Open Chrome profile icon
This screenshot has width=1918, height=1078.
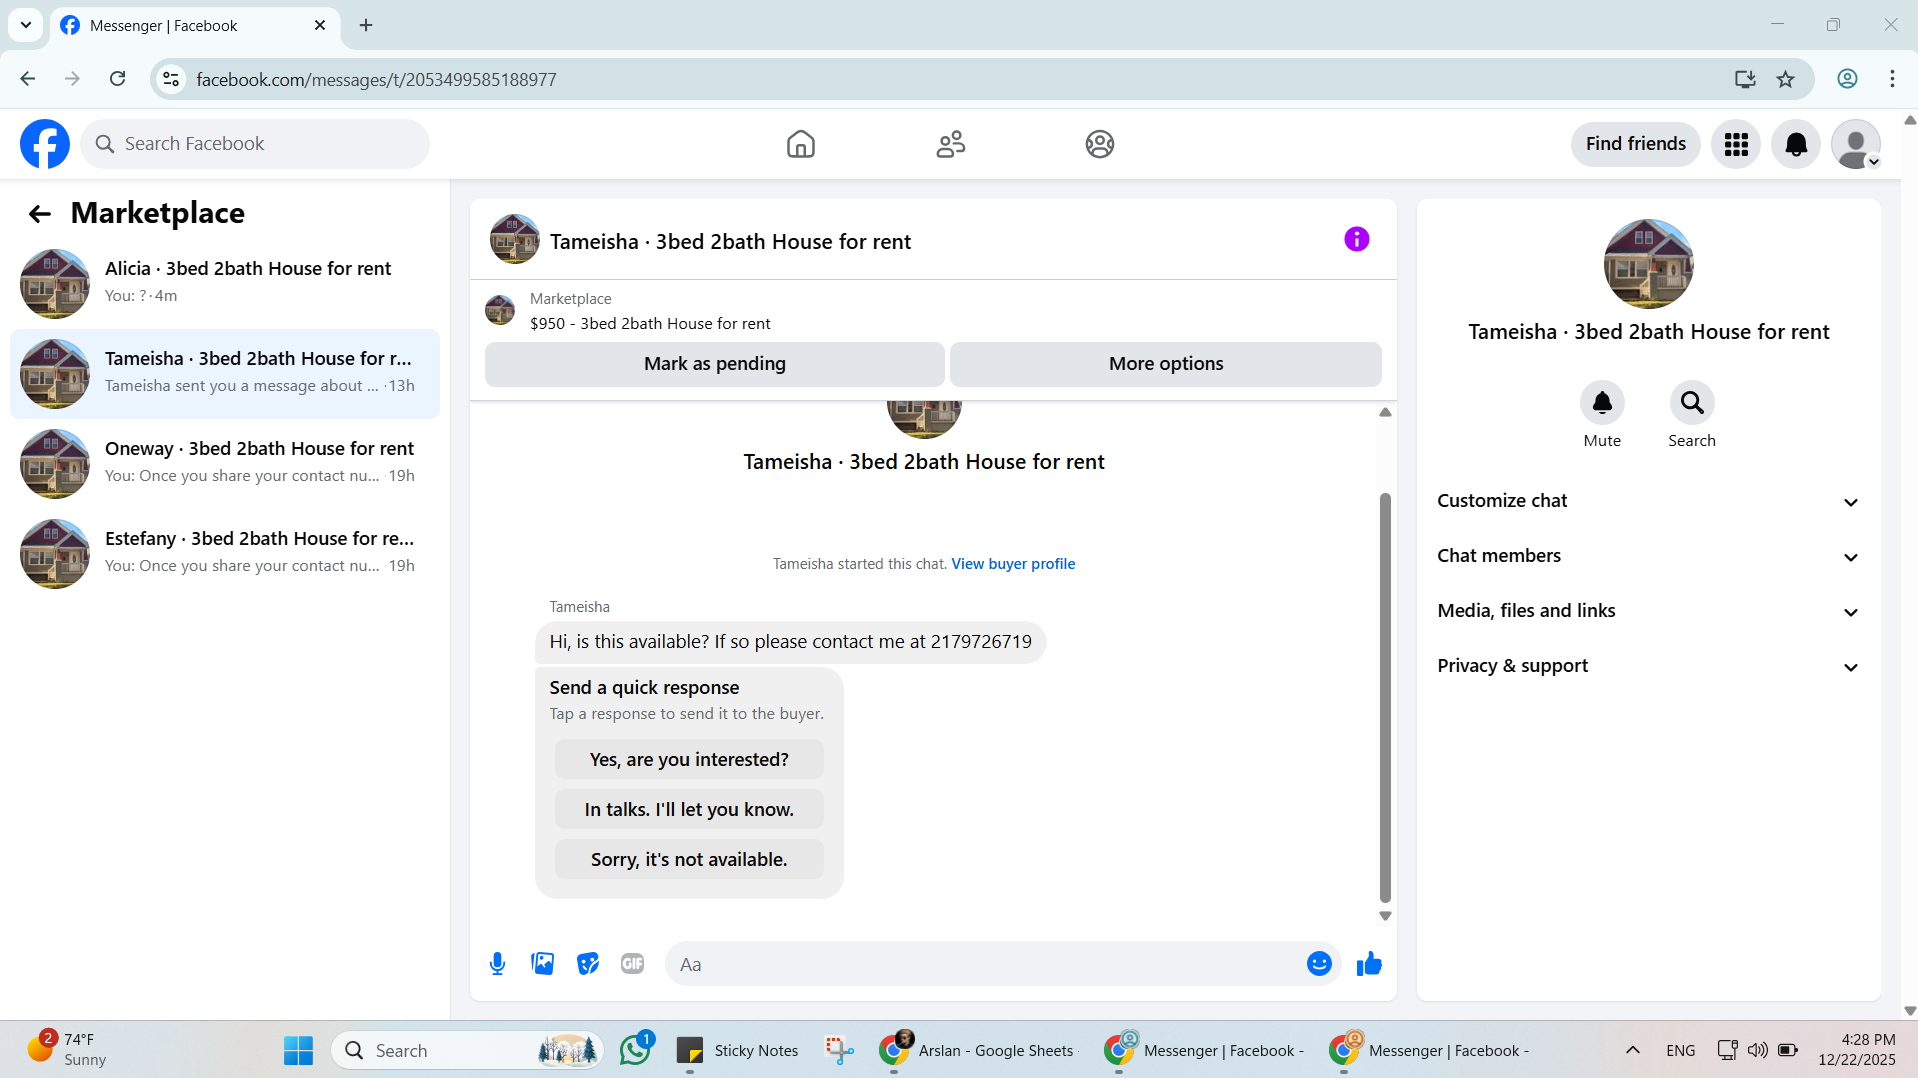[1847, 79]
